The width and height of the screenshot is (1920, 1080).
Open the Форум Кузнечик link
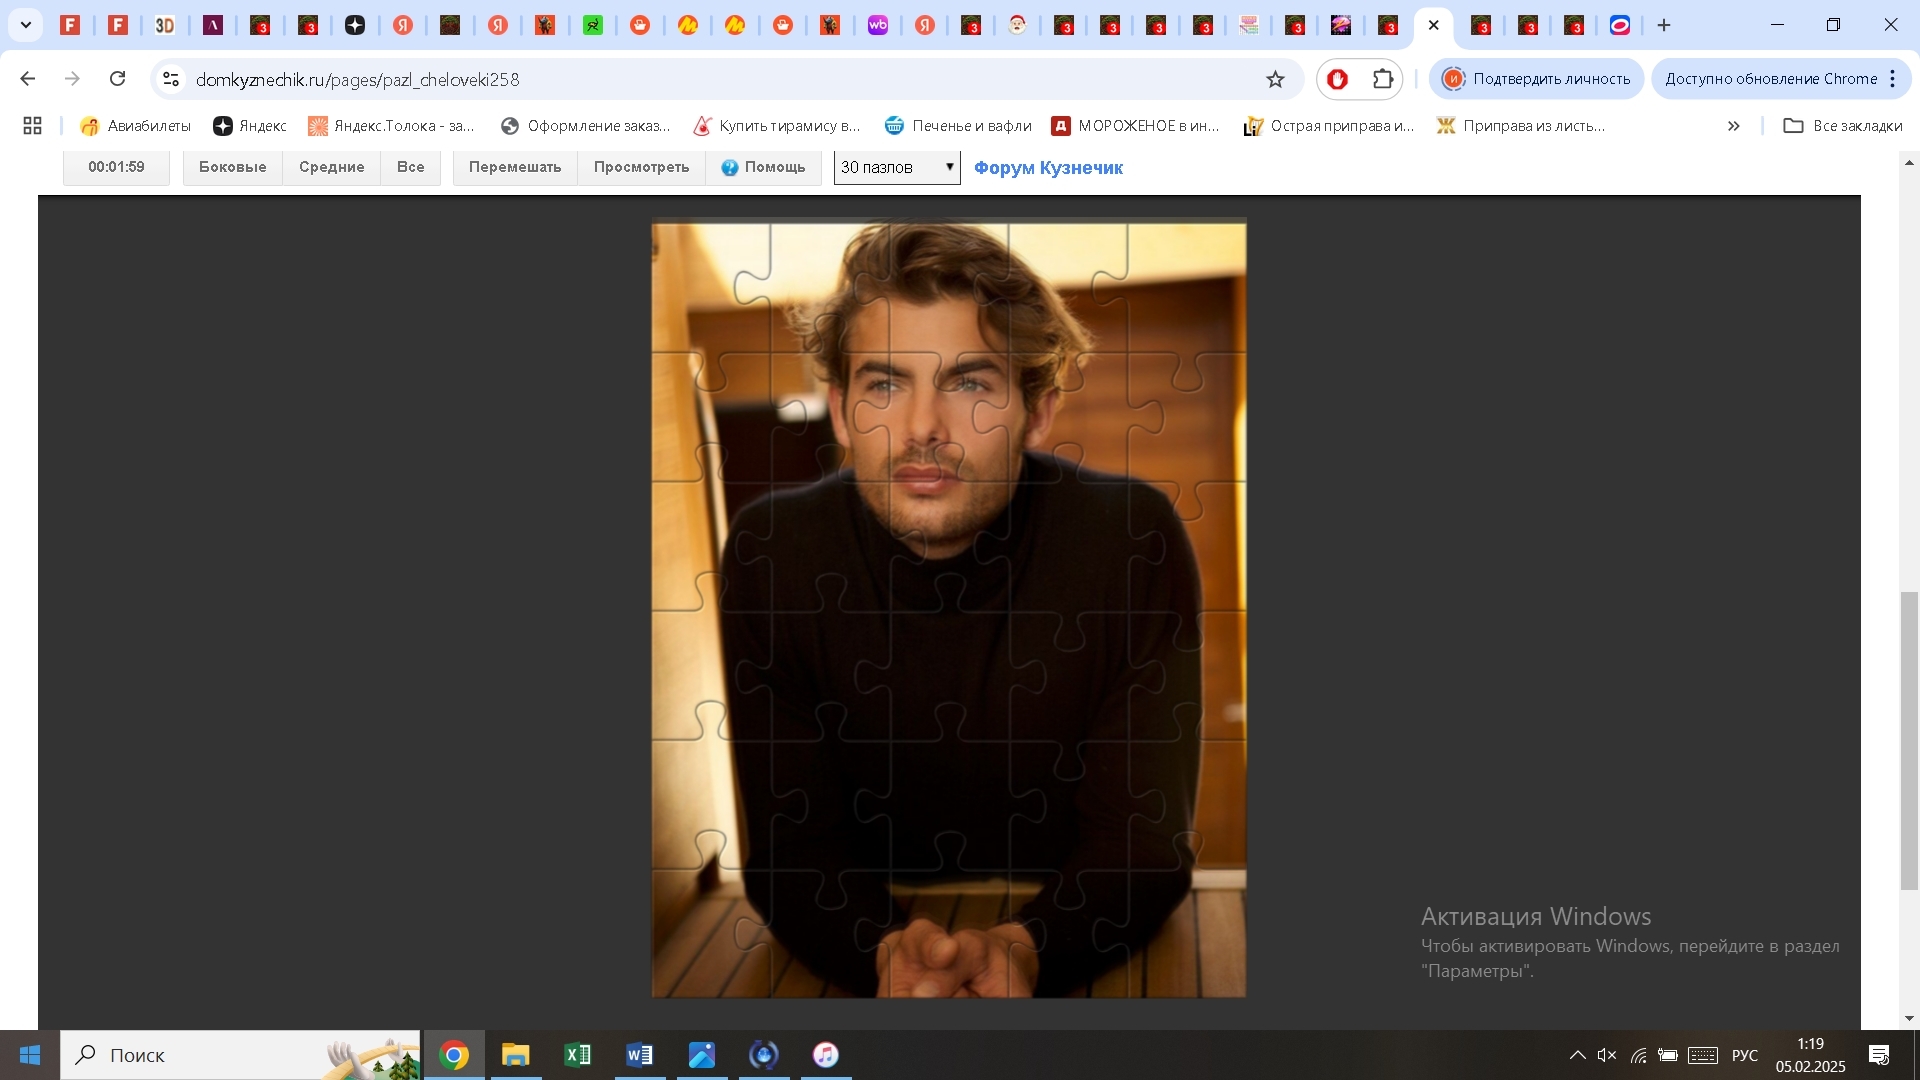pyautogui.click(x=1048, y=168)
